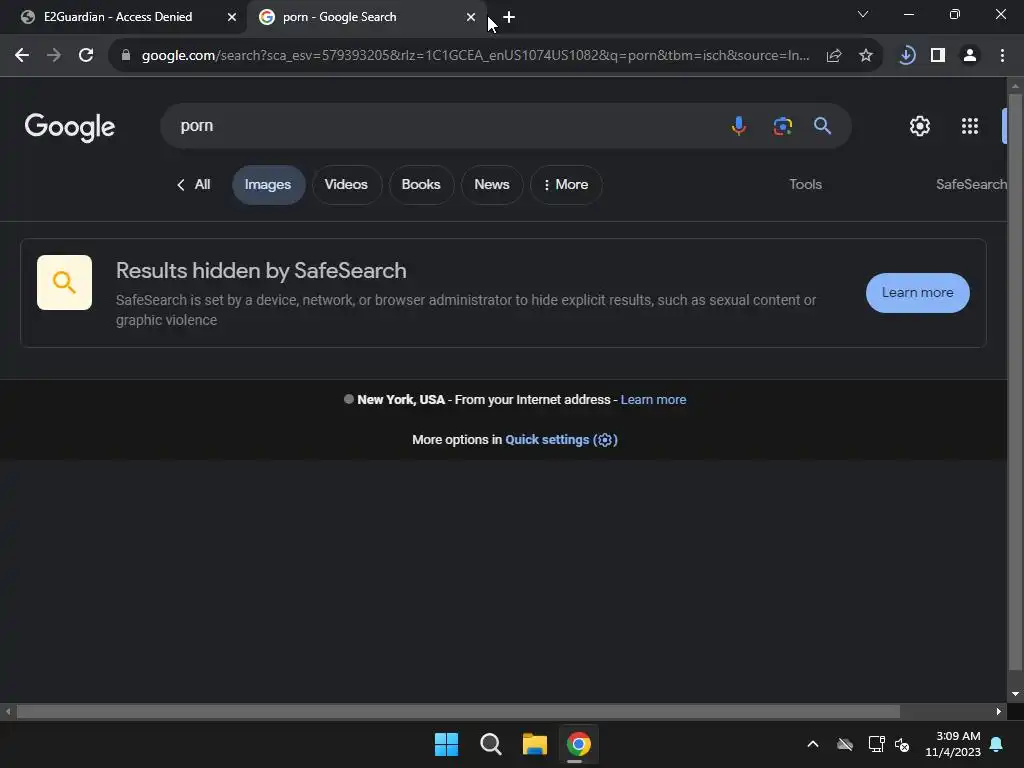Expand the More search filters menu
This screenshot has height=768, width=1024.
[x=566, y=185]
